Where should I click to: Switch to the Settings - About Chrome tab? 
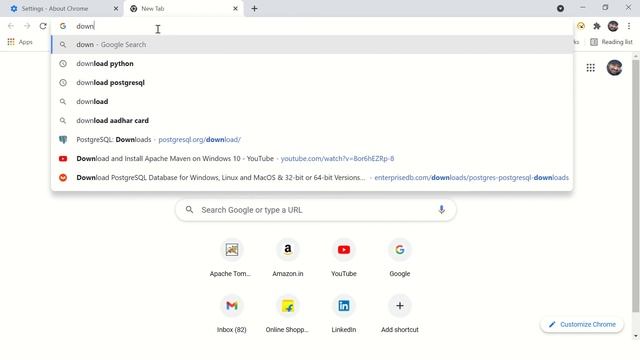[61, 9]
